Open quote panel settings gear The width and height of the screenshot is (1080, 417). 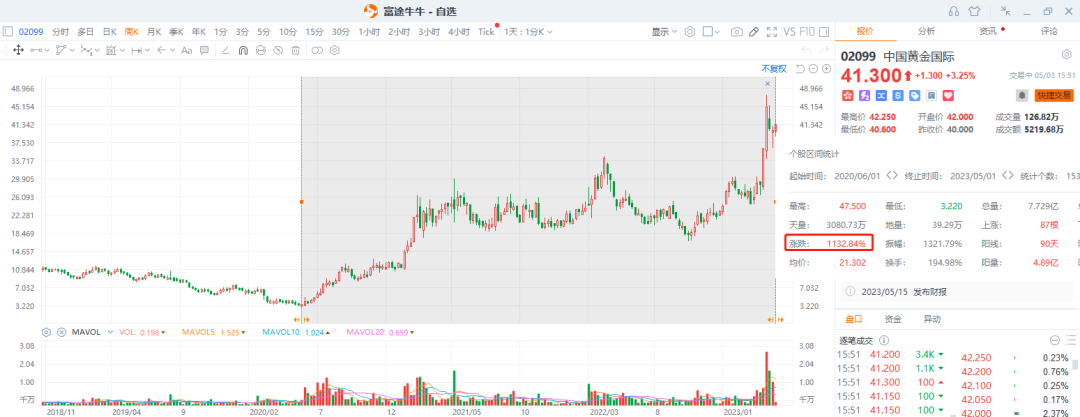1066,56
